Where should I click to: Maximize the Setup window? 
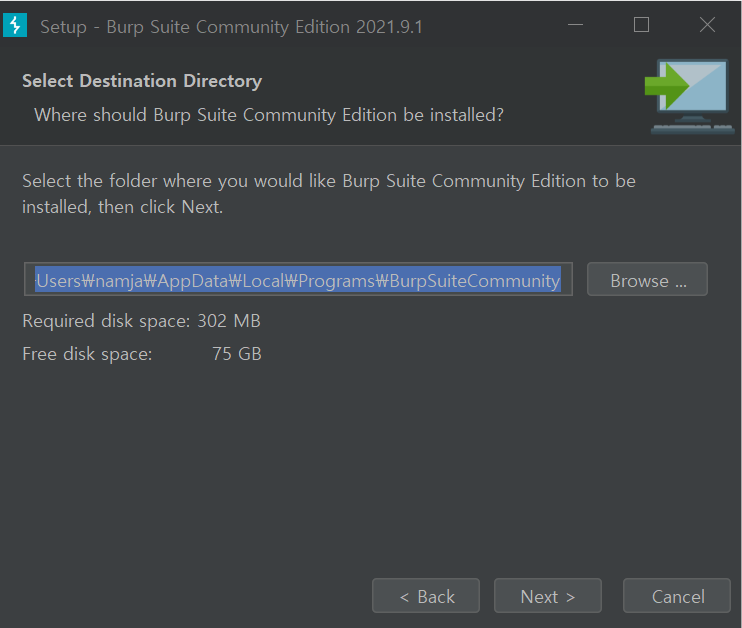click(x=641, y=25)
